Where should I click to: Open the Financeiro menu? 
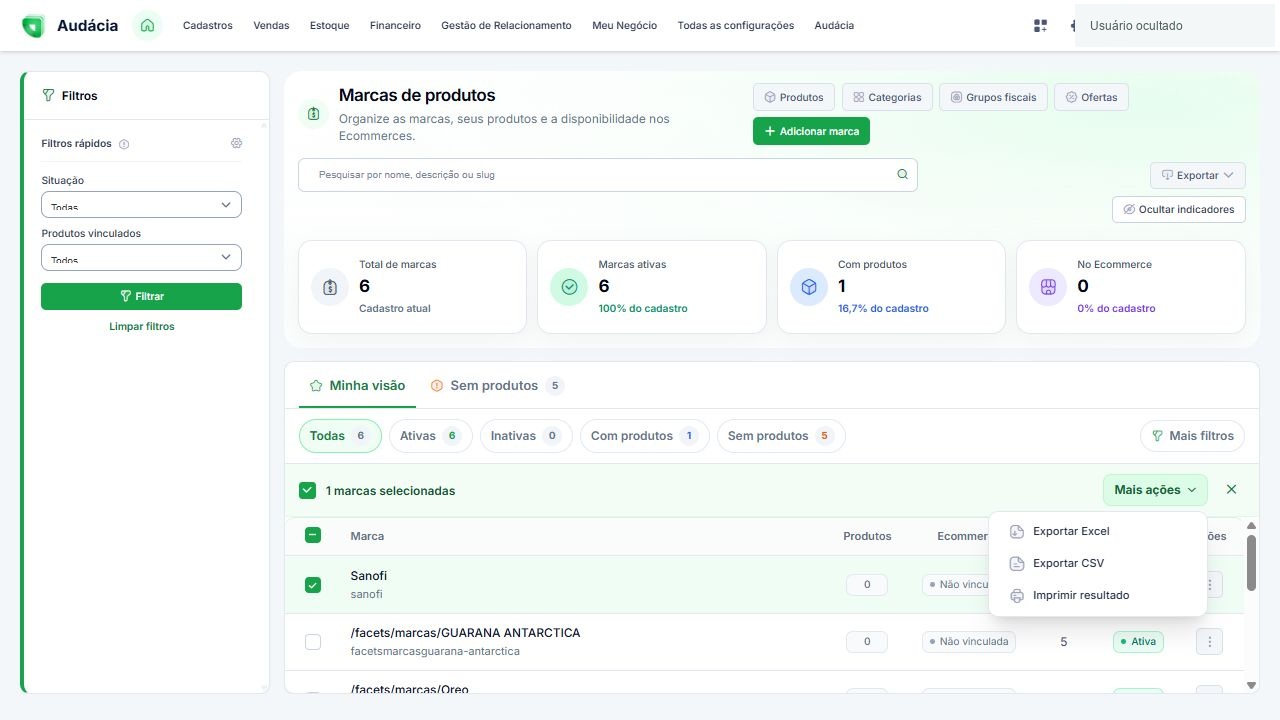[395, 25]
